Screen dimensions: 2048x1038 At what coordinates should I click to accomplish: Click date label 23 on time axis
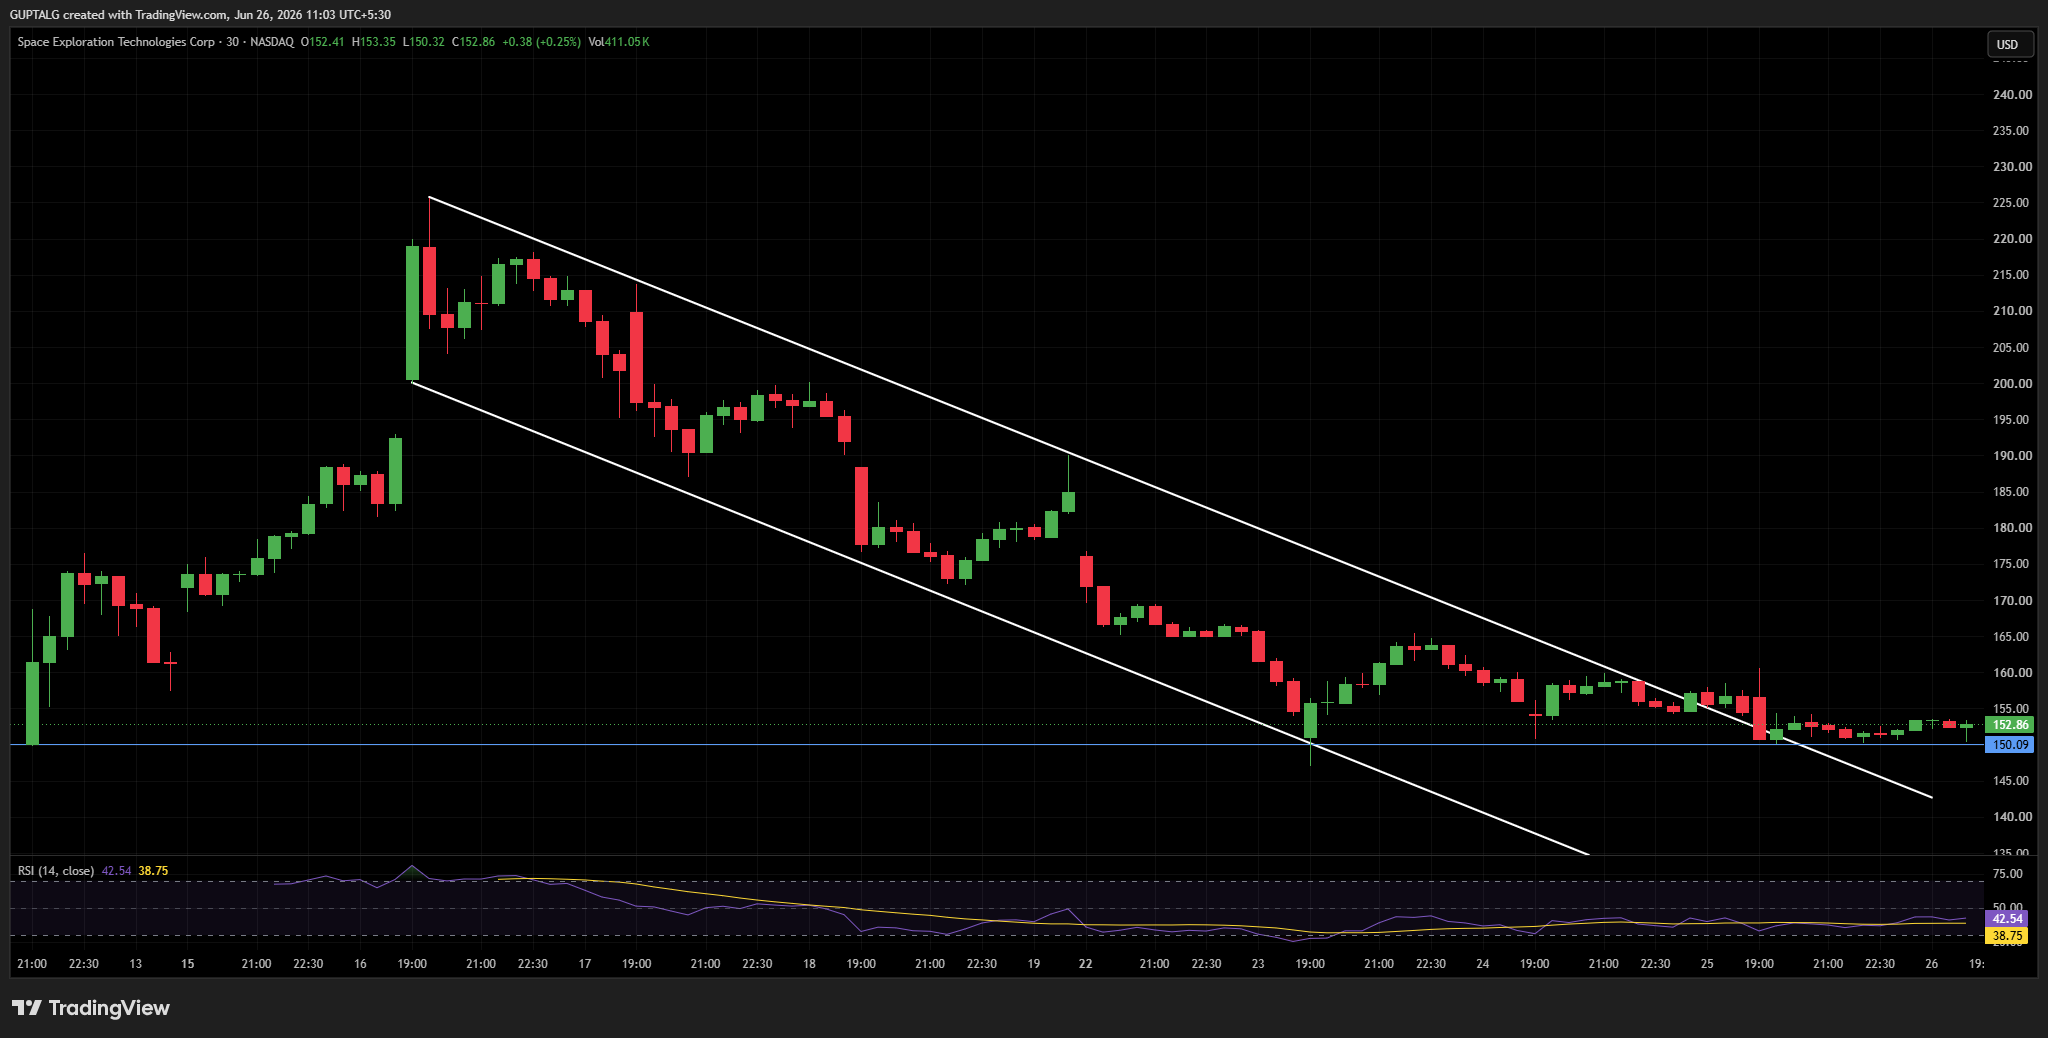click(1258, 964)
